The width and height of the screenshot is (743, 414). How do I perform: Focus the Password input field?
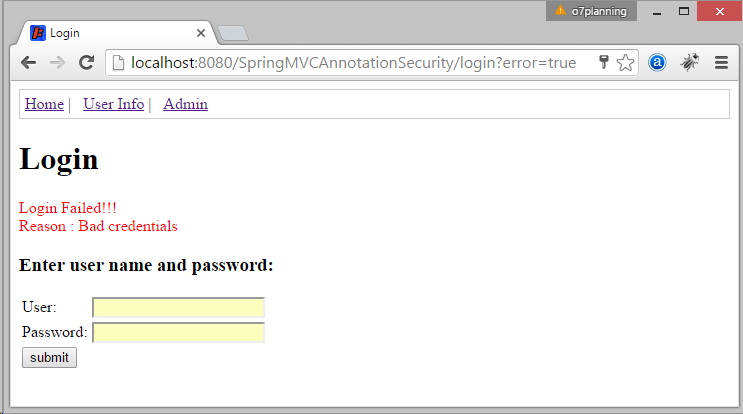(179, 332)
